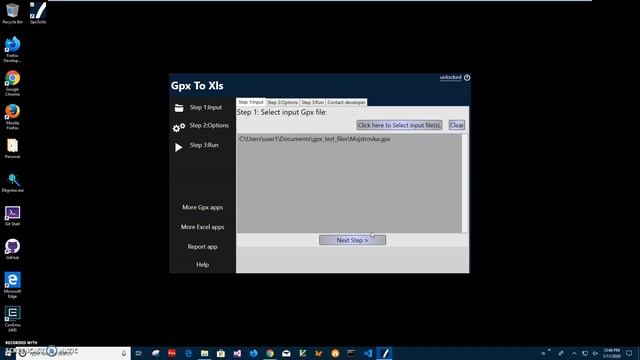Click the Step 2:Options gears icon

pyautogui.click(x=179, y=128)
